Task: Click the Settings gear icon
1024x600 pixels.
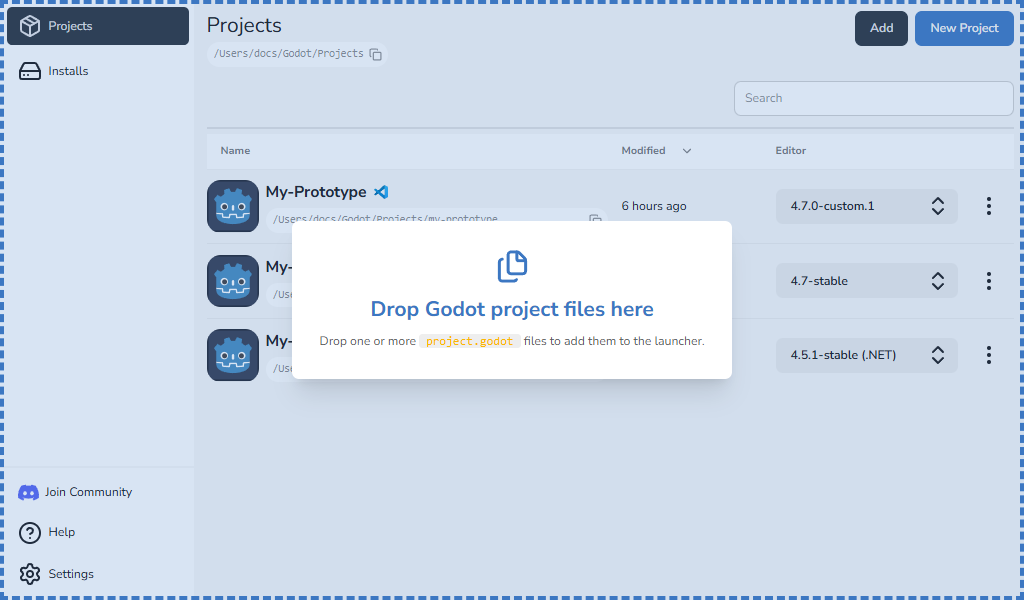Action: pos(30,574)
